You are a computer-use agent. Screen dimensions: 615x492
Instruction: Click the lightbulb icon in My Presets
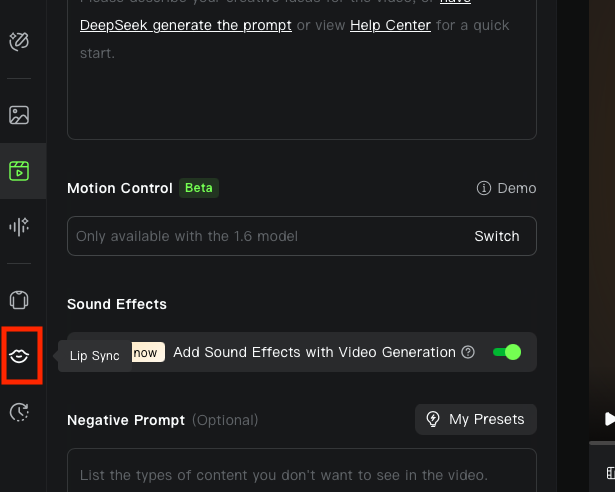point(433,419)
